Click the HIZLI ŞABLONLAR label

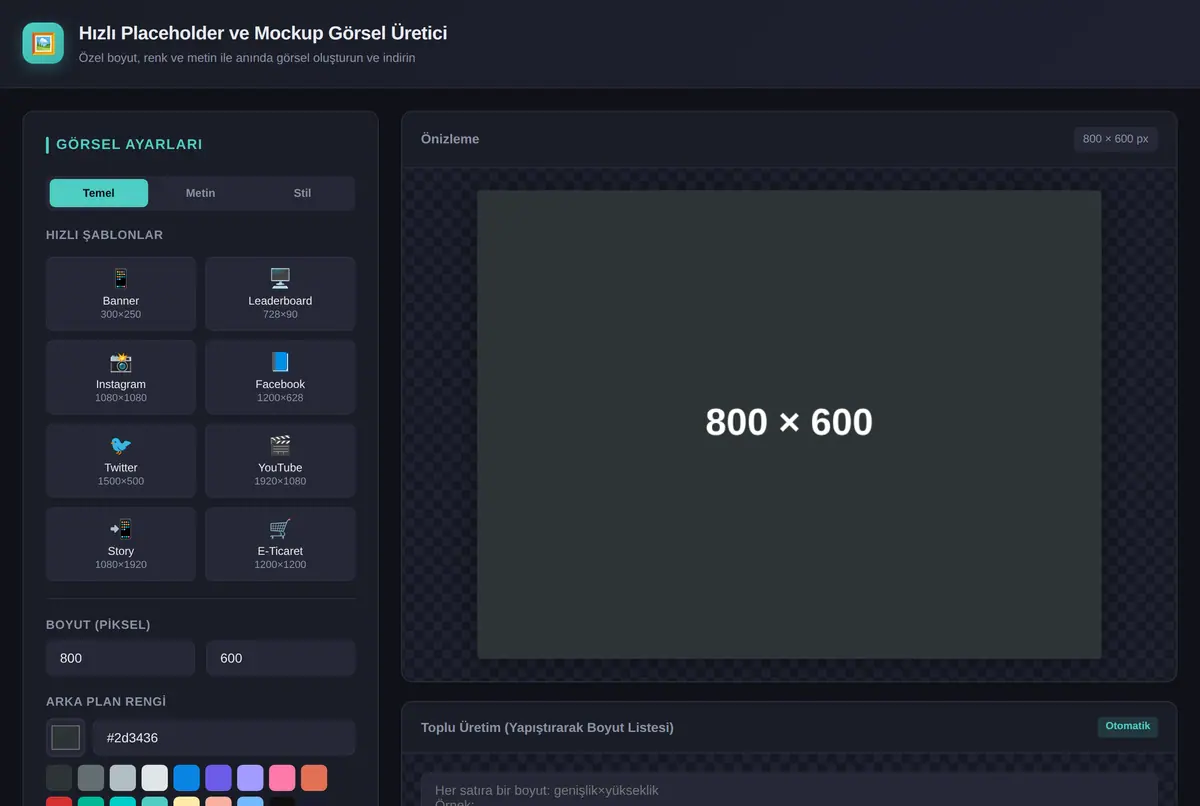coord(104,235)
